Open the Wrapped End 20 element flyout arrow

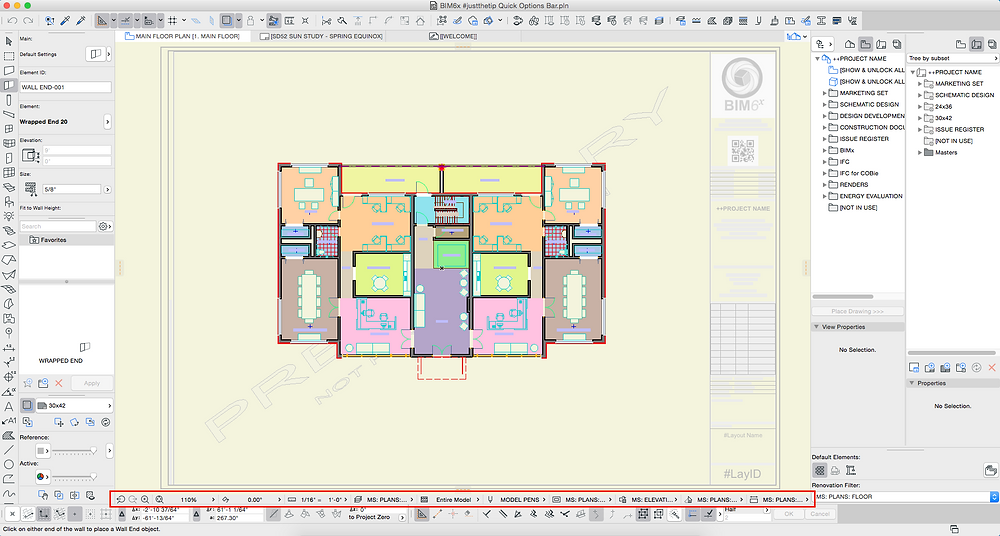tap(107, 121)
